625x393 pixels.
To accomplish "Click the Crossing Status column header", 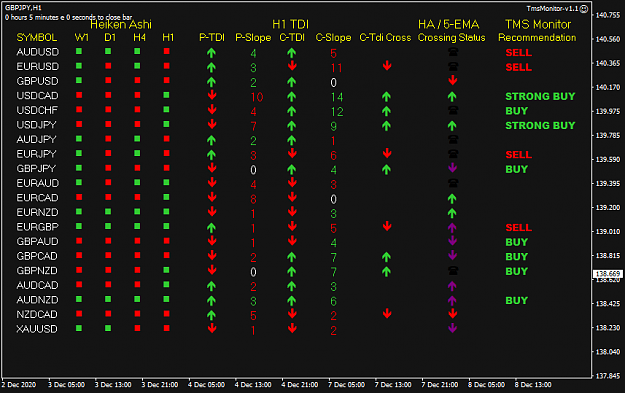I will [x=452, y=37].
